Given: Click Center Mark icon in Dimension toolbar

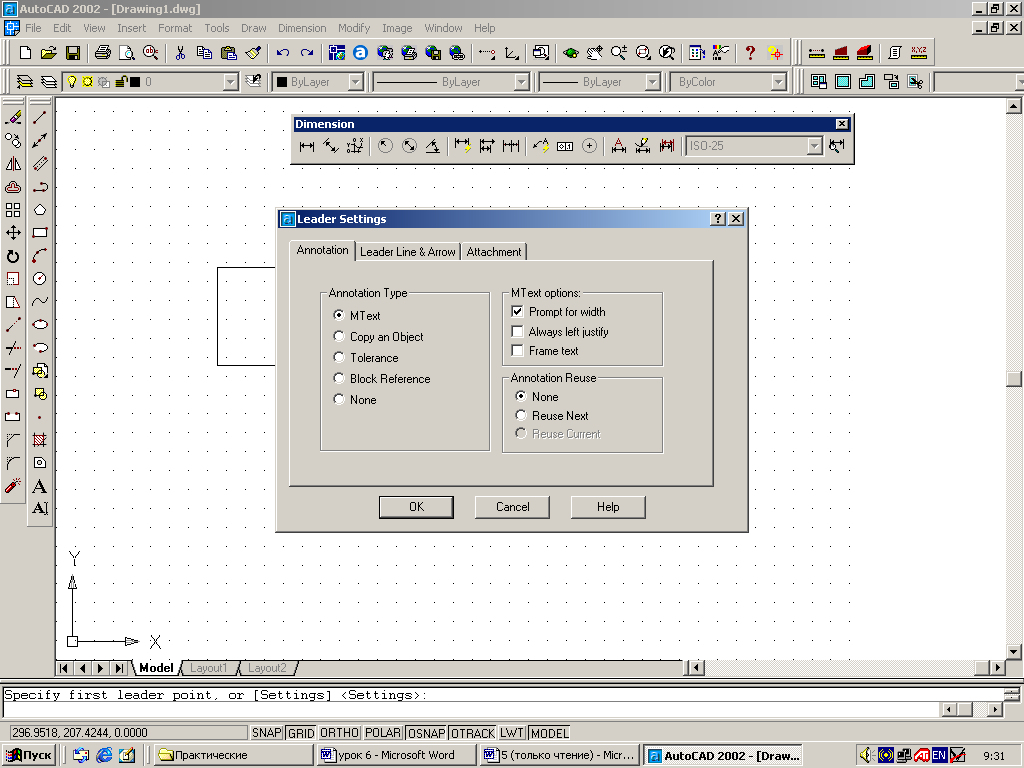Looking at the screenshot, I should [x=589, y=146].
